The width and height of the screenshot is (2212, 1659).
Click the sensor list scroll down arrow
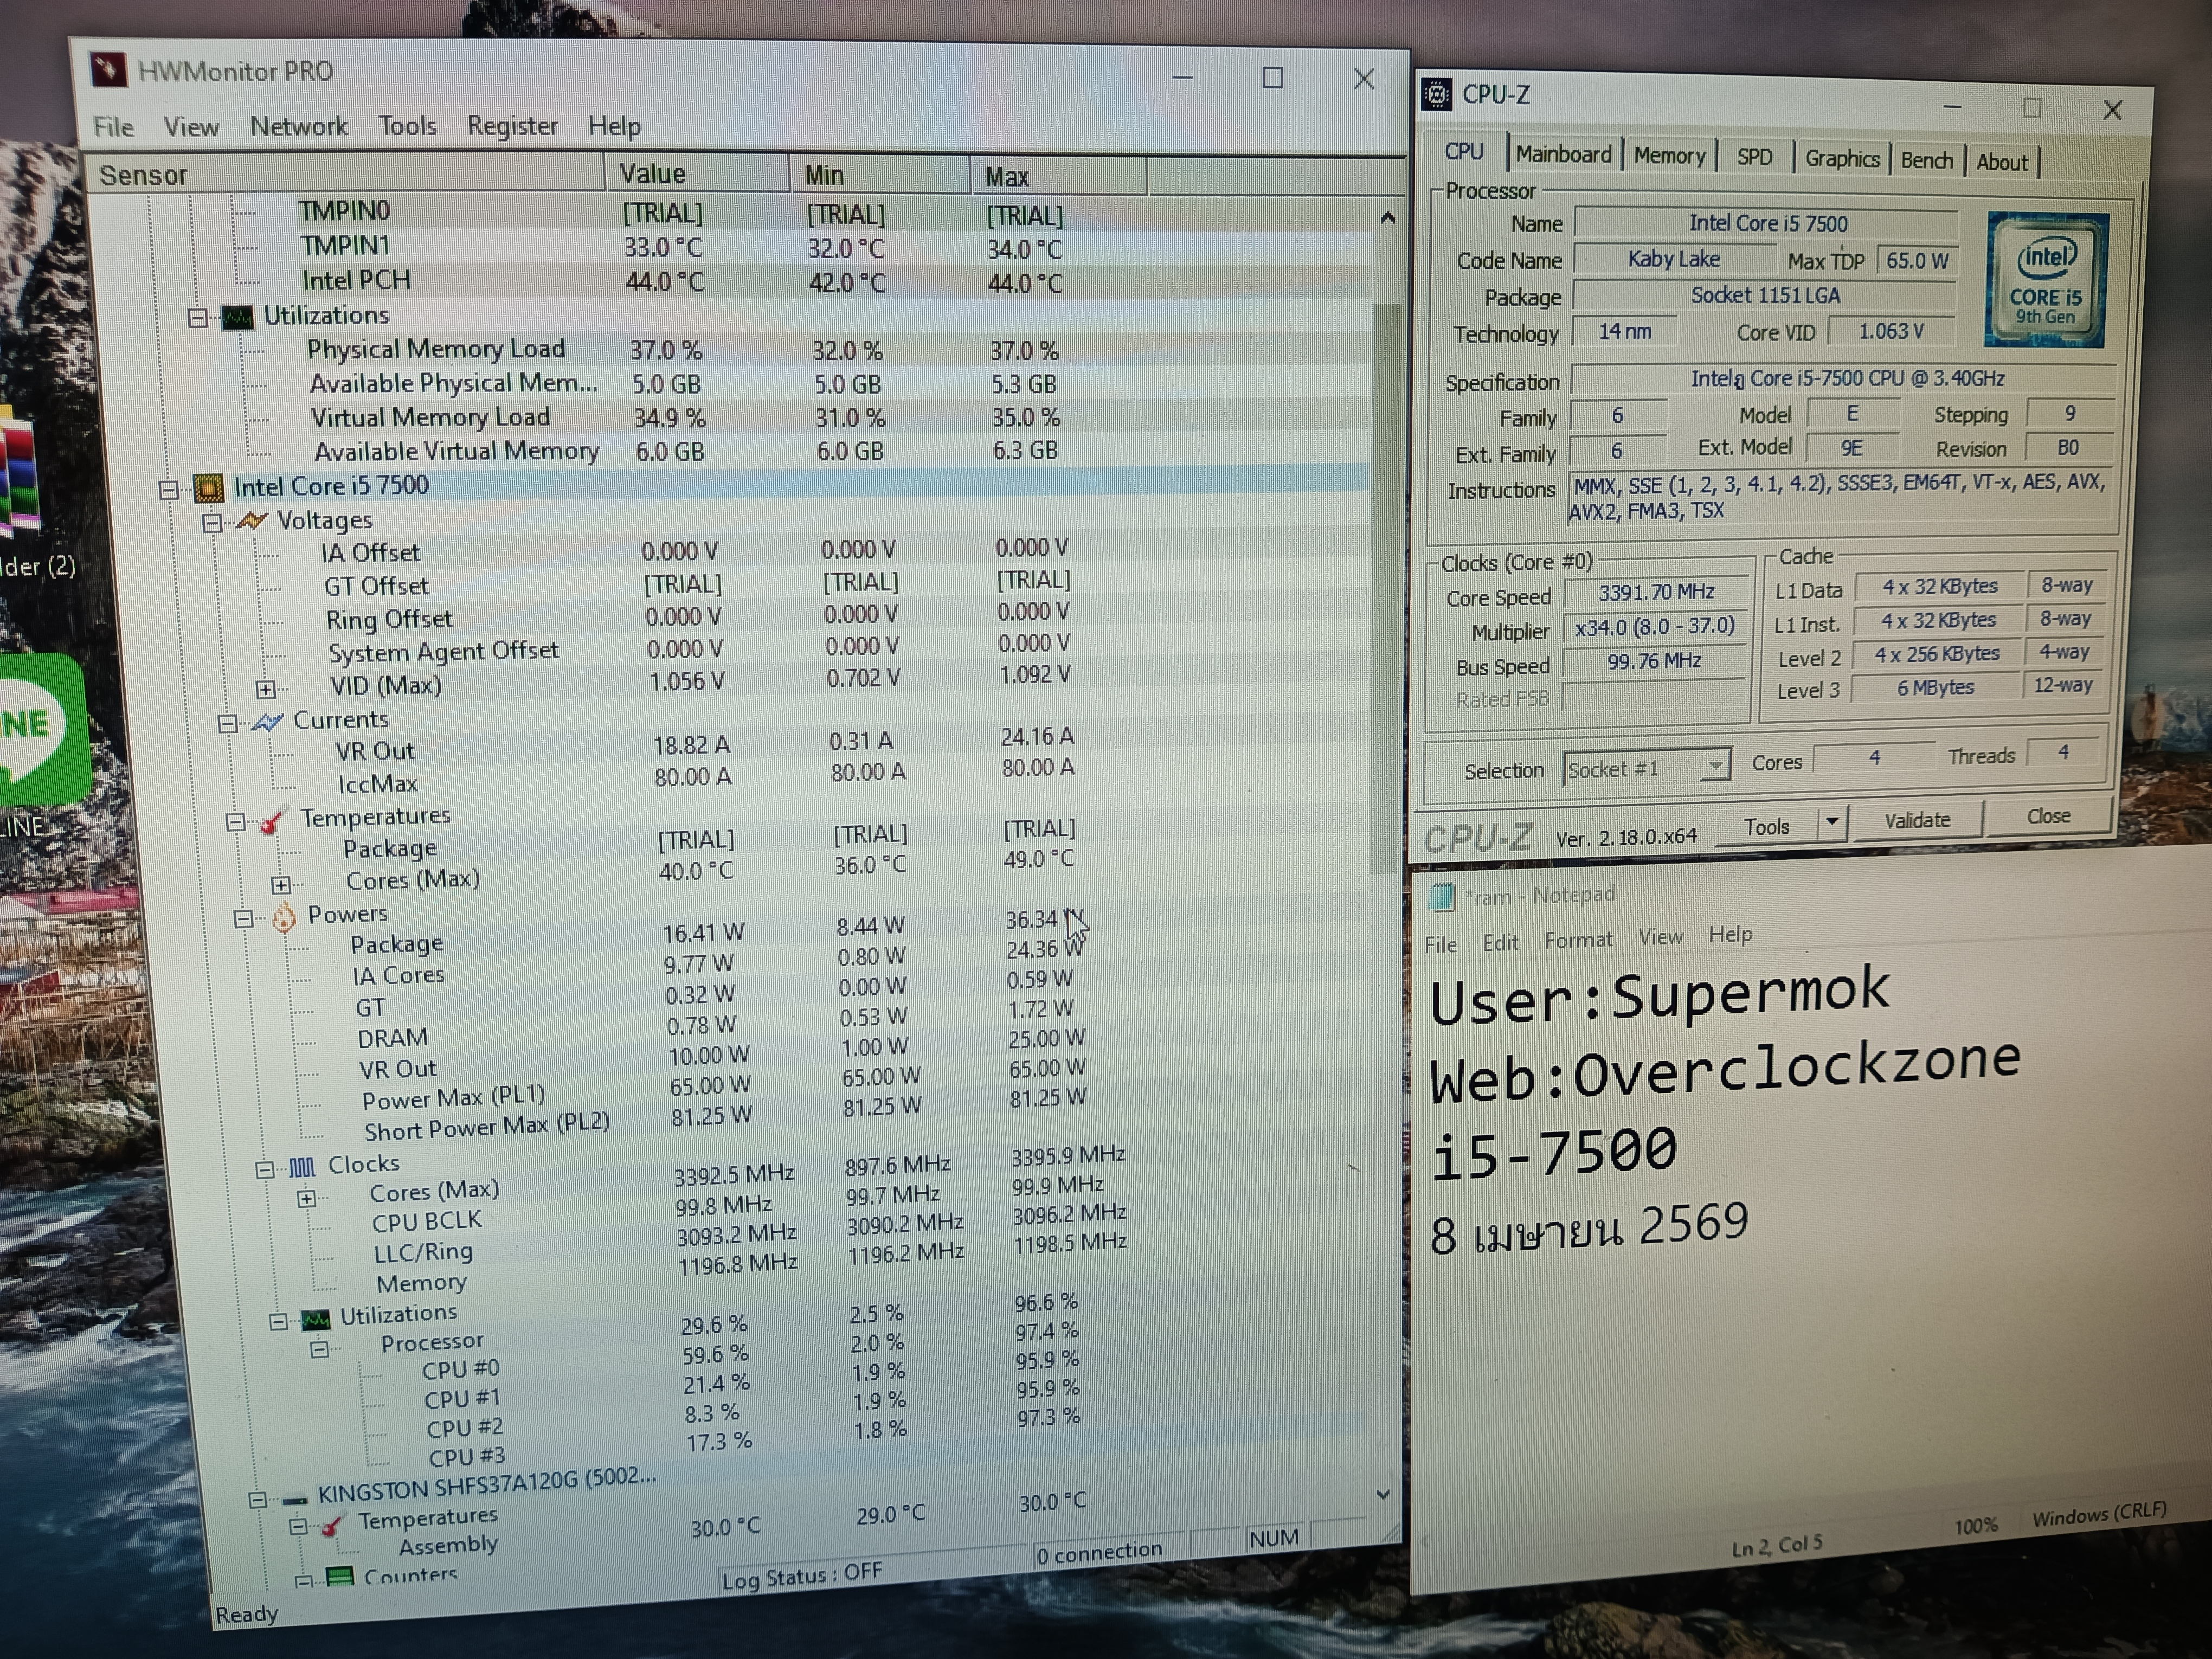(1383, 1494)
